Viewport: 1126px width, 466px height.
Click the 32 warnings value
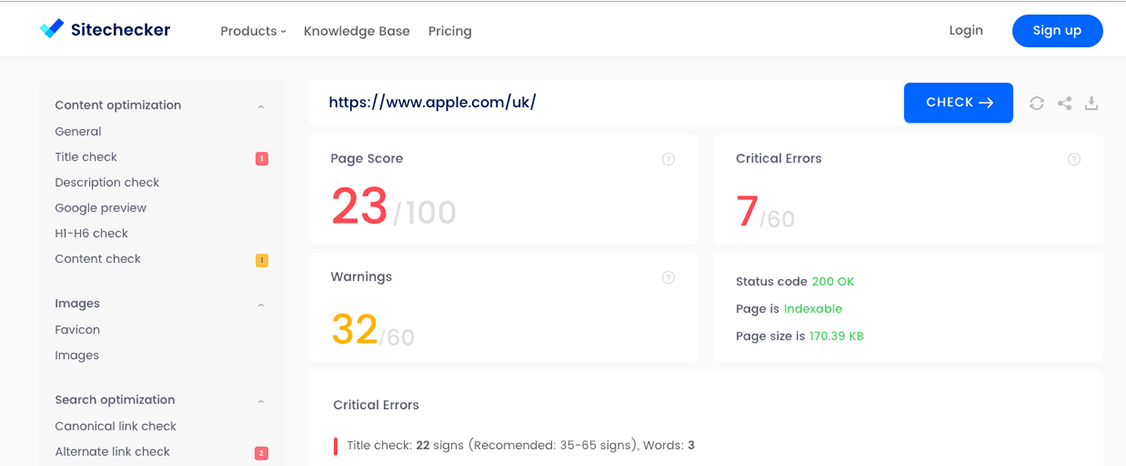click(355, 329)
